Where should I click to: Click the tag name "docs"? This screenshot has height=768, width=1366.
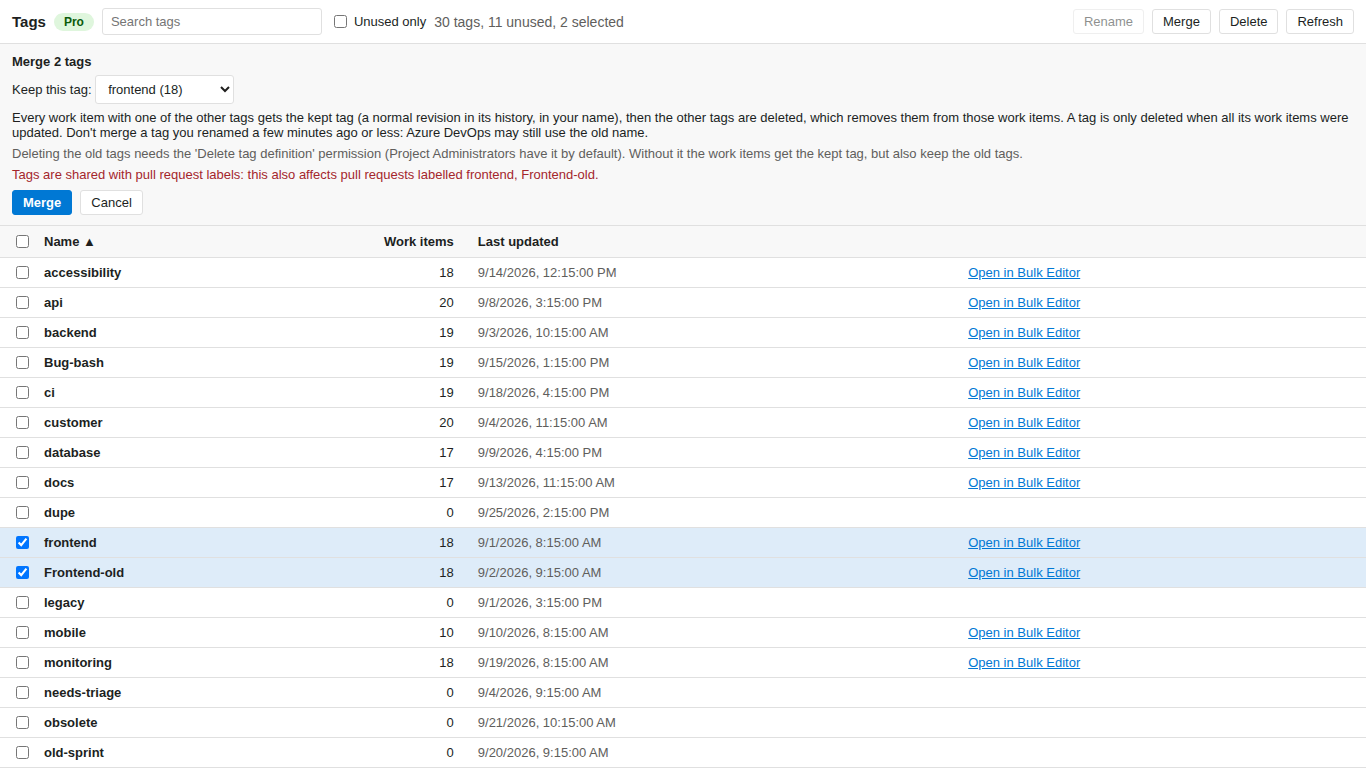[x=59, y=483]
